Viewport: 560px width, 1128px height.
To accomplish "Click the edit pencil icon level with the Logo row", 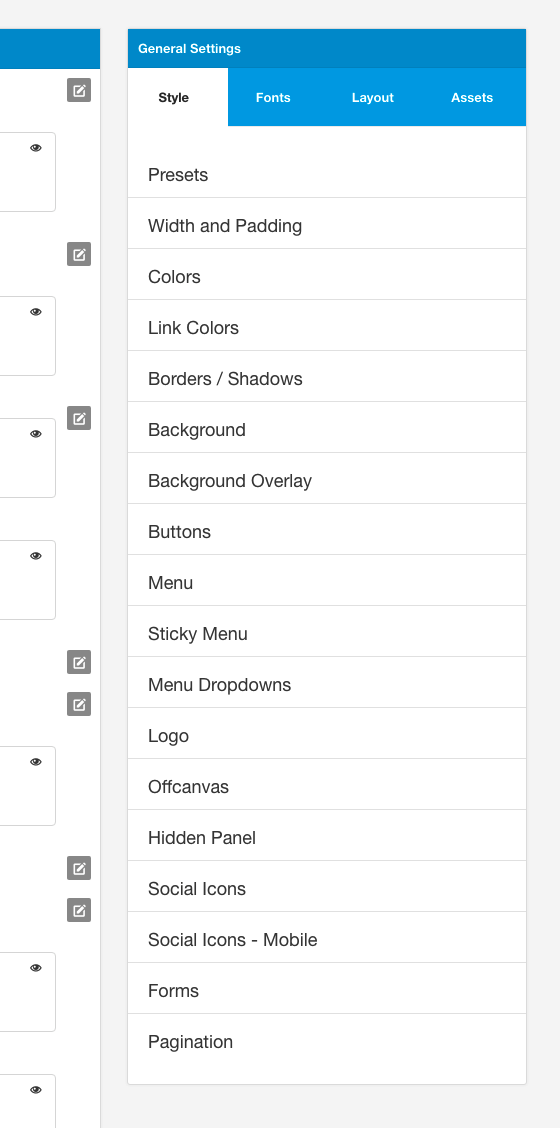I will [x=79, y=704].
